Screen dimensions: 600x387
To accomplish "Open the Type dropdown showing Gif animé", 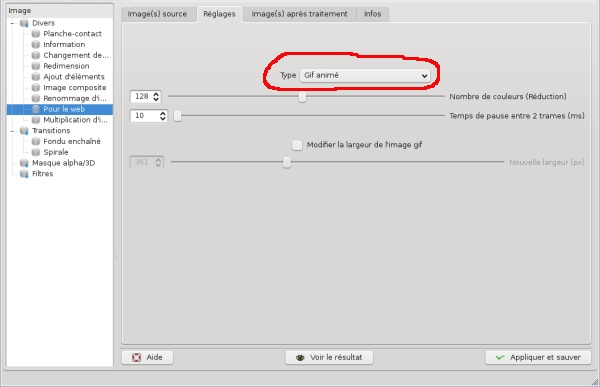I will point(365,75).
